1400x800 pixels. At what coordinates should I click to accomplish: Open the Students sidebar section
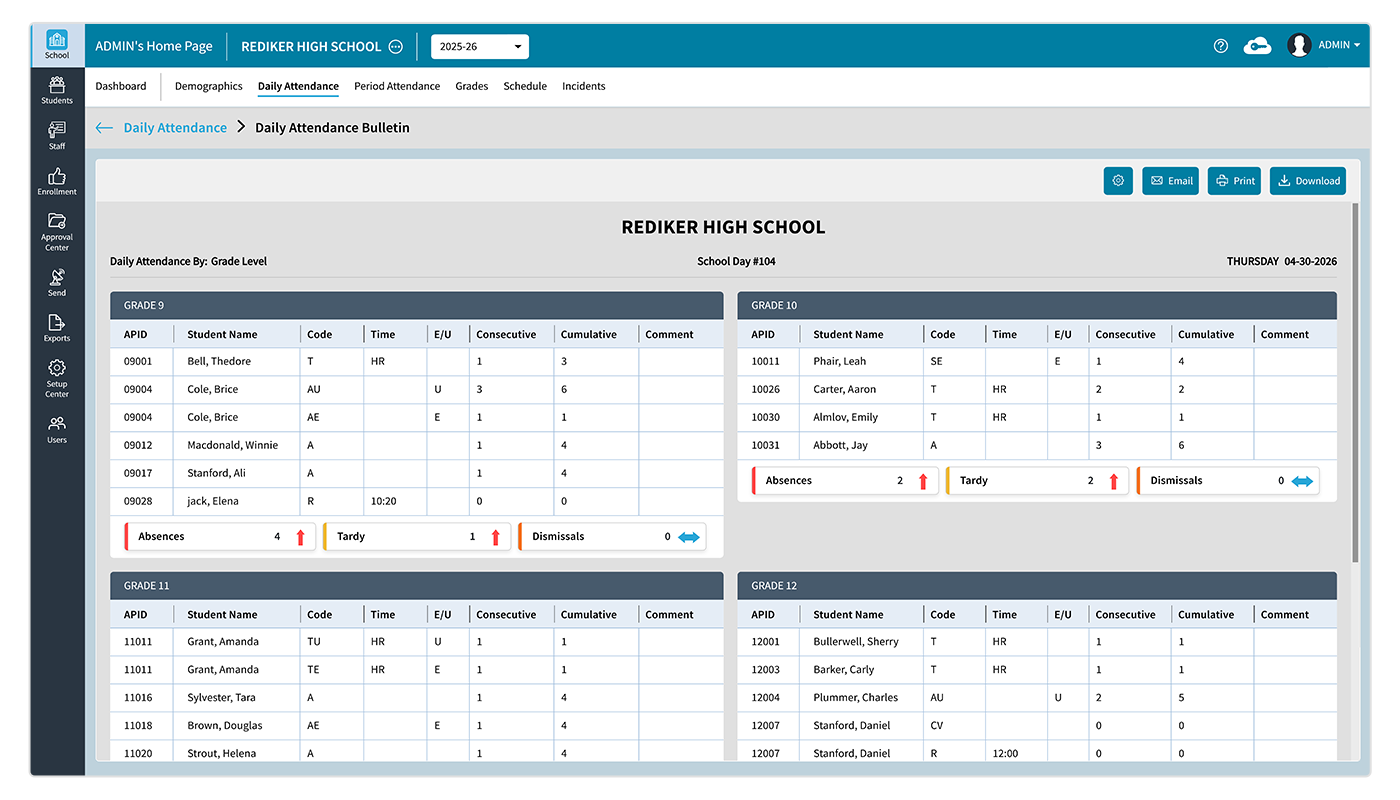(57, 90)
